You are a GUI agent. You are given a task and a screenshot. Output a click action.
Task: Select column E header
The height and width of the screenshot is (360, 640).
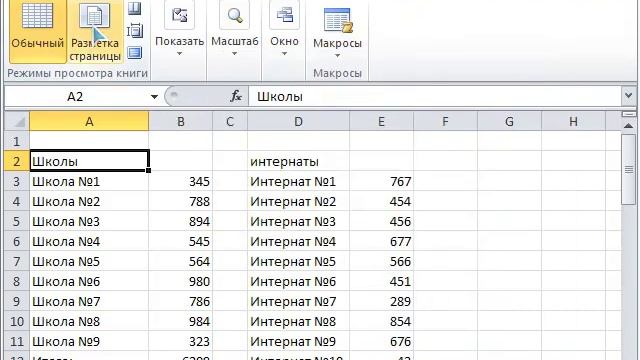[381, 122]
